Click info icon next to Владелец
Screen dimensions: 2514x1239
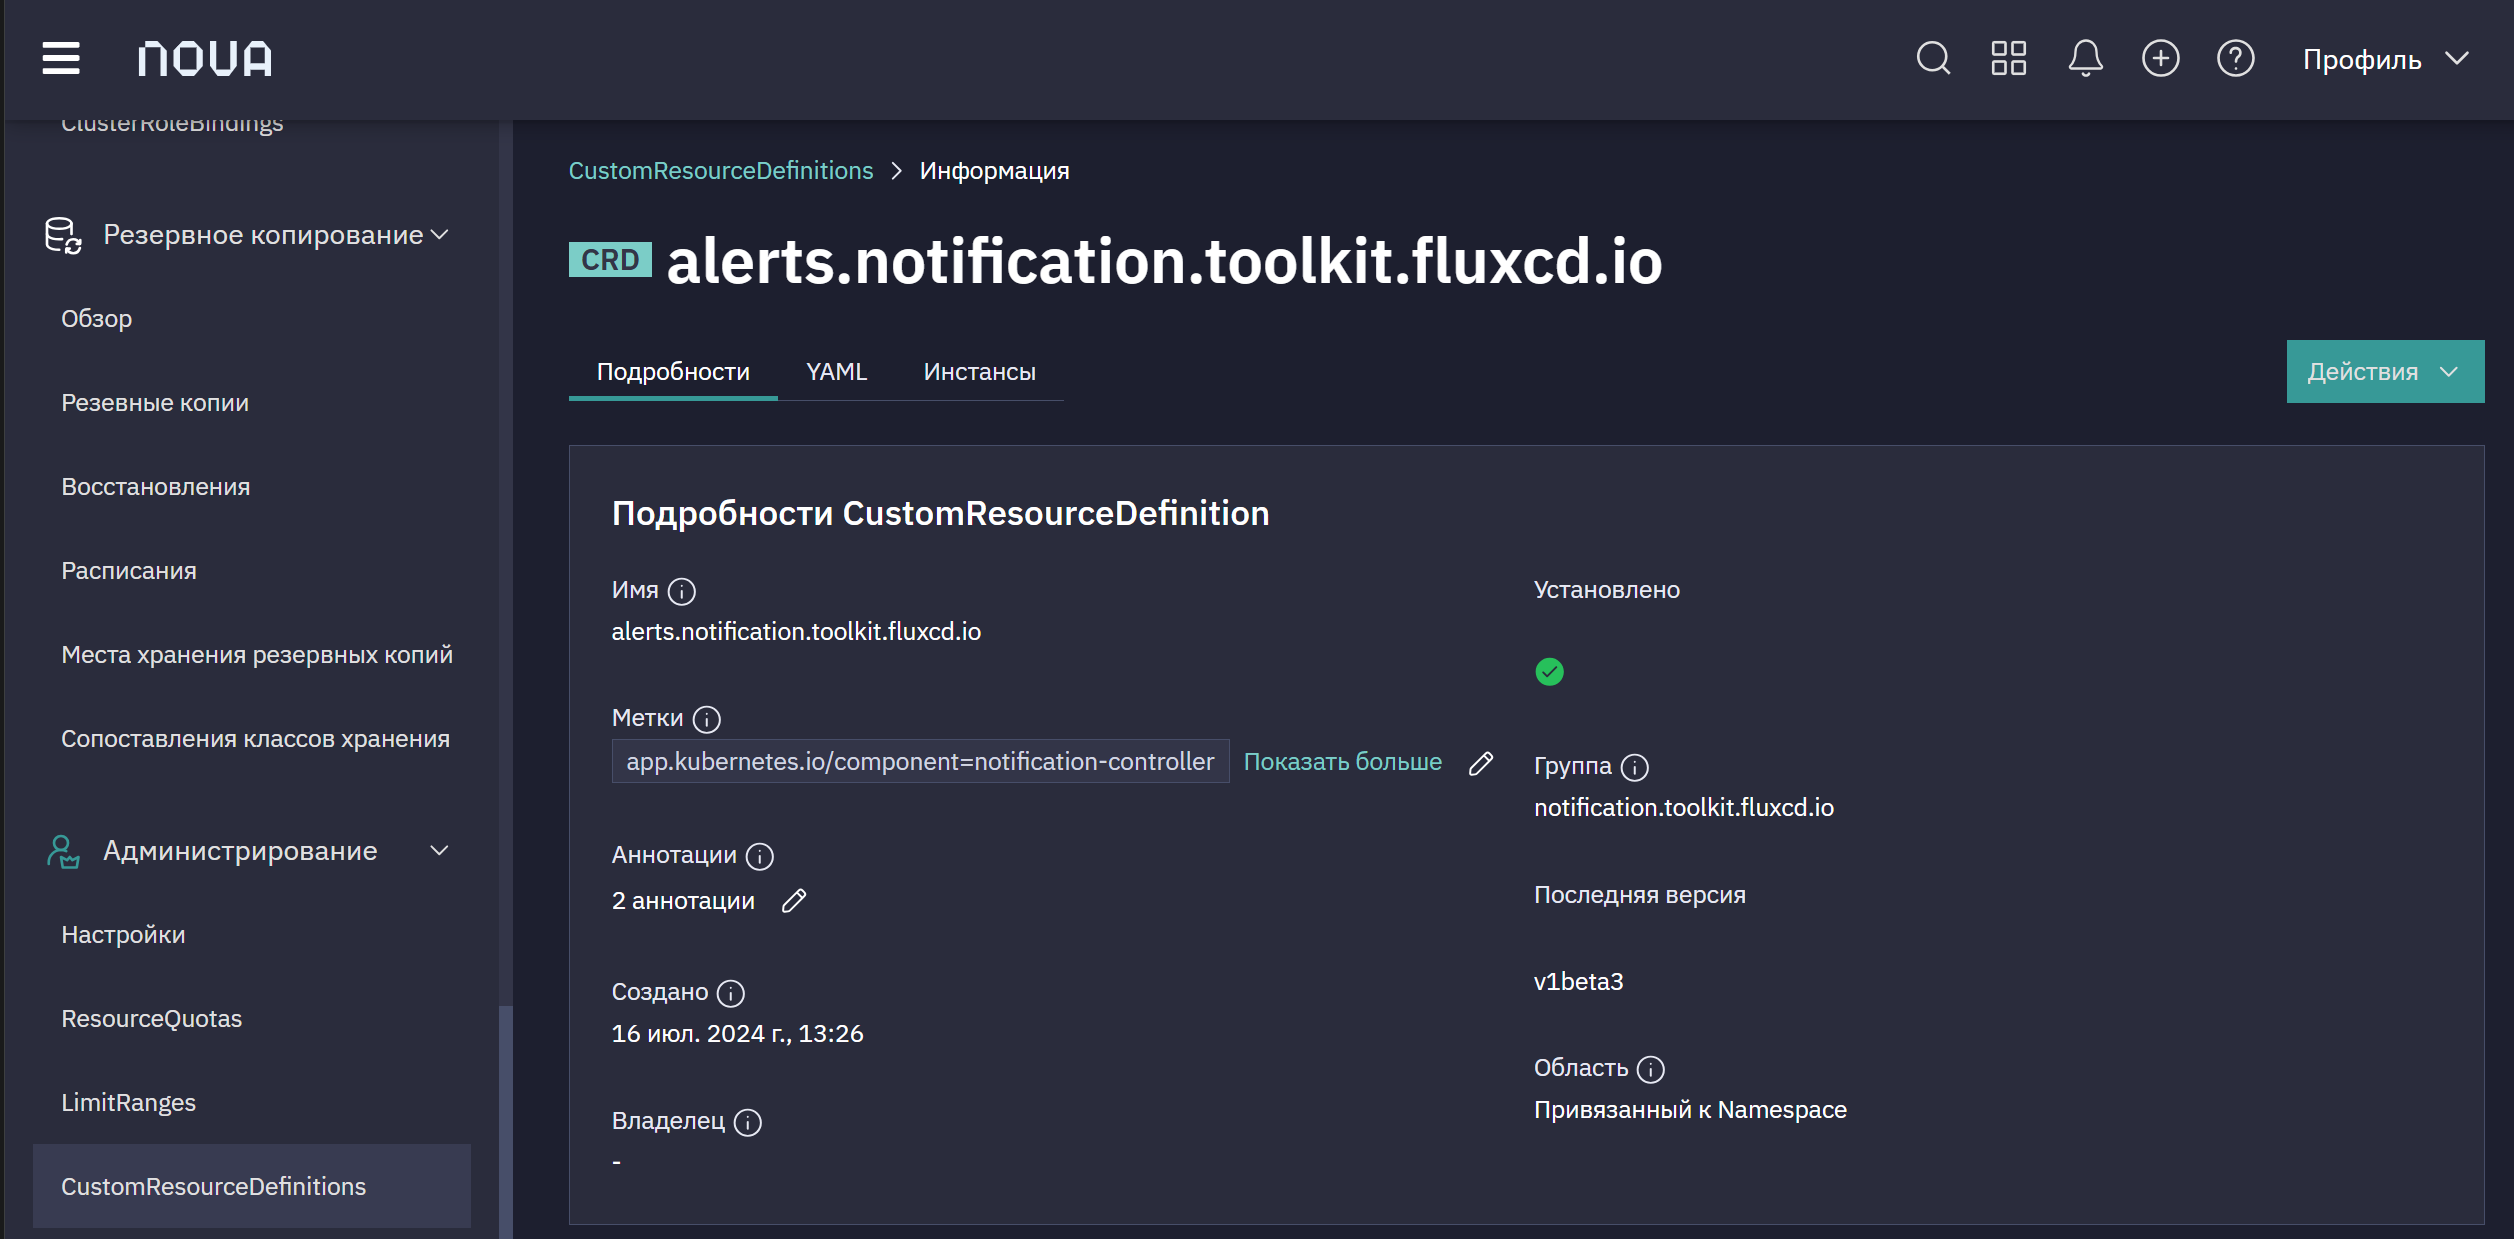pyautogui.click(x=748, y=1122)
